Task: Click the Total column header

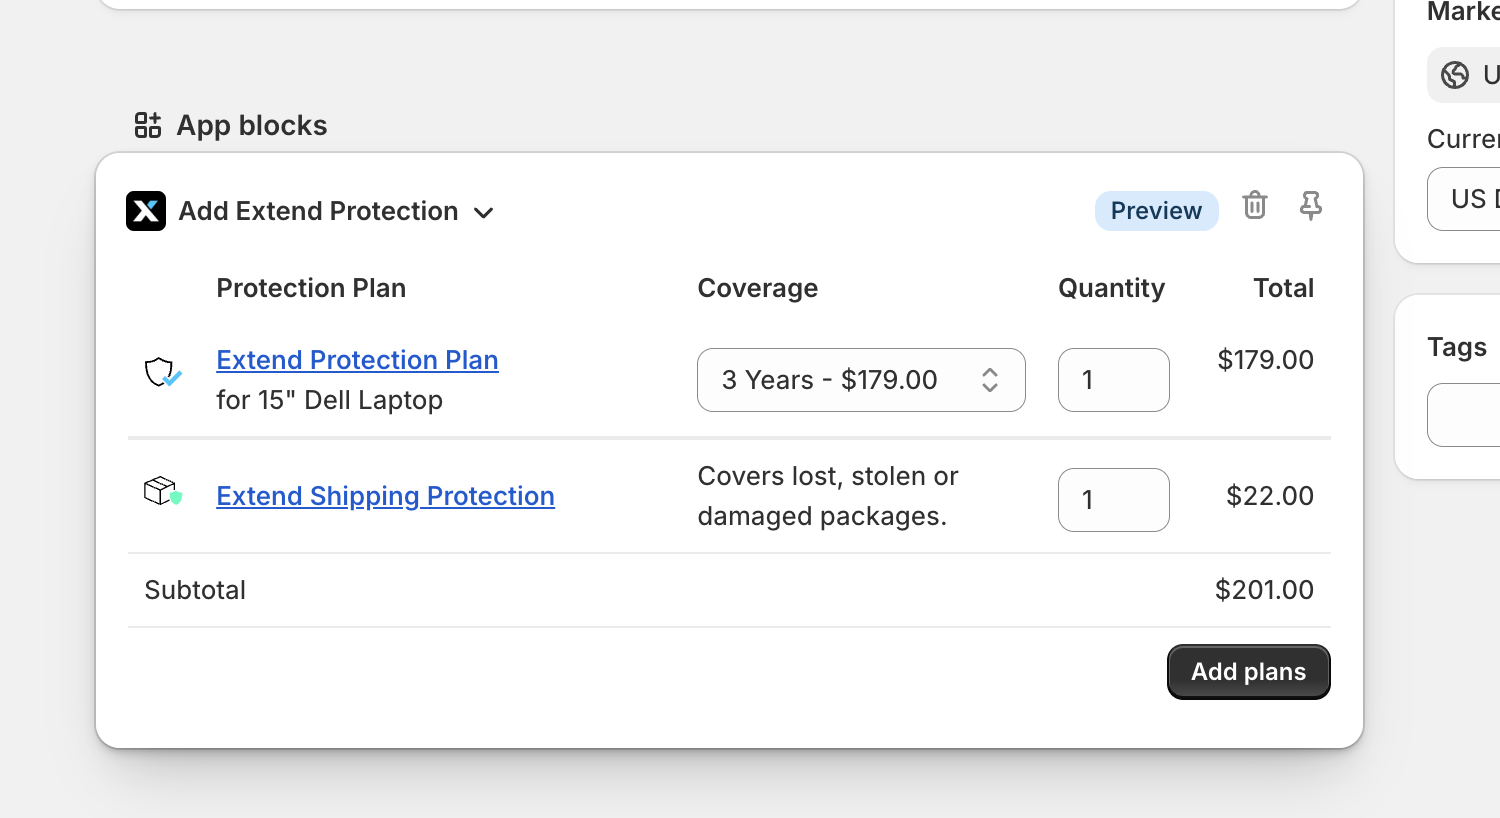Action: coord(1283,288)
